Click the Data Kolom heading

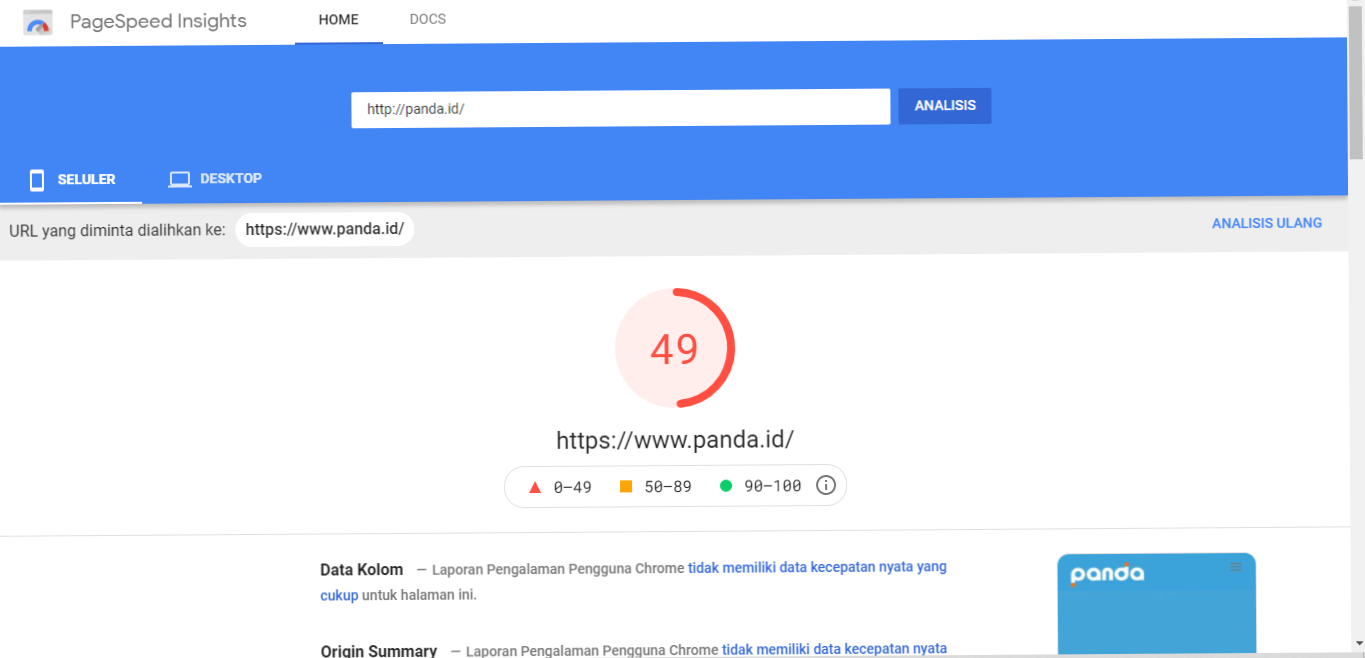pyautogui.click(x=362, y=569)
